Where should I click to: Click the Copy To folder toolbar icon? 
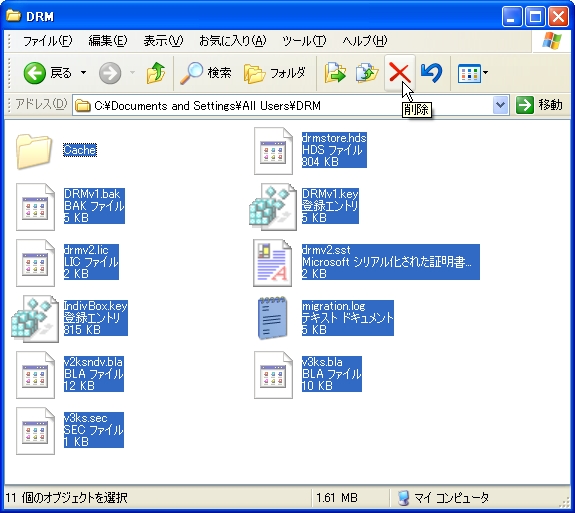(x=367, y=73)
